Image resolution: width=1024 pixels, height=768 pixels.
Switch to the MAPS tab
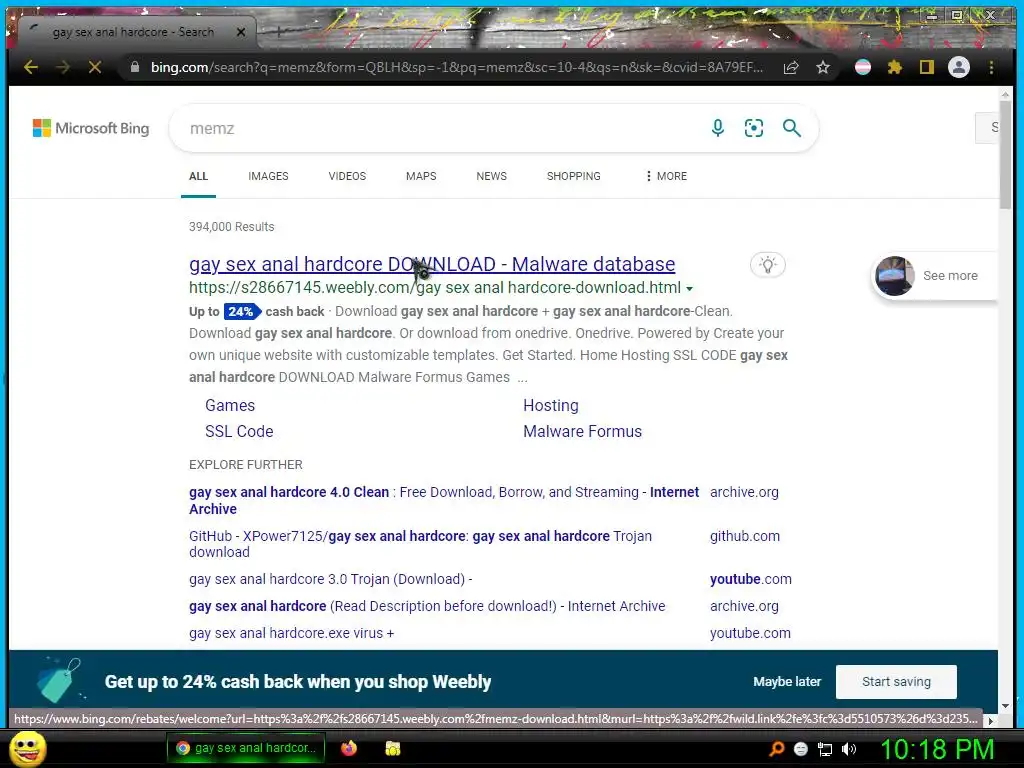click(421, 176)
